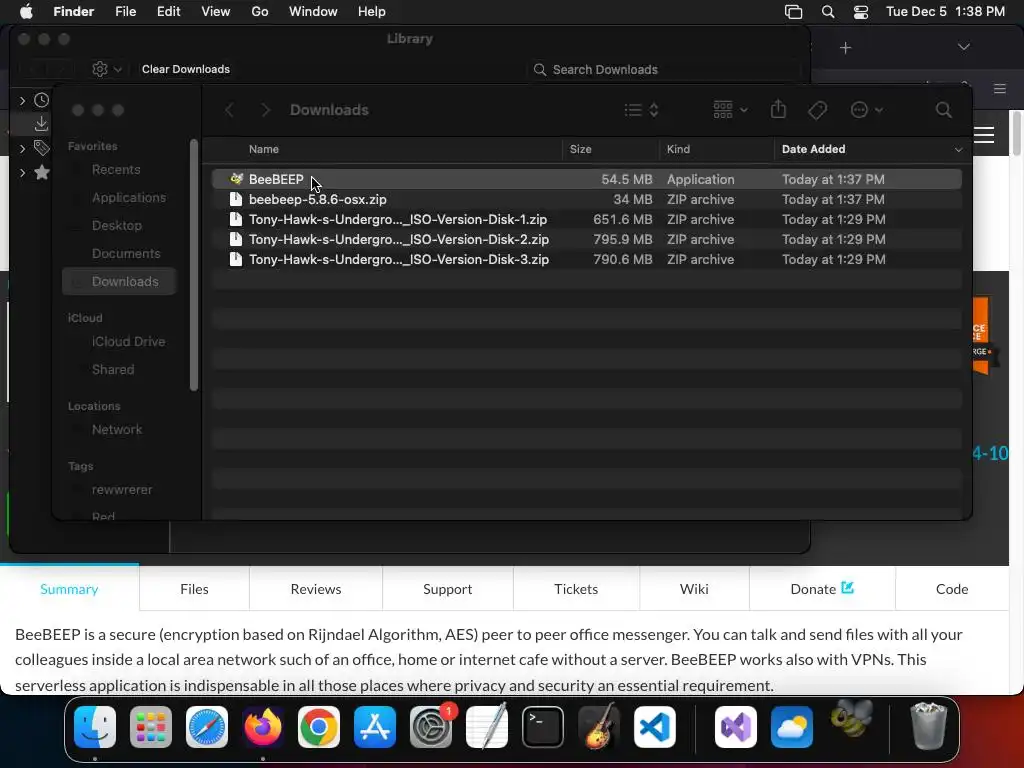Select the Tony Hawk Disk-1.zip file
Image resolution: width=1024 pixels, height=768 pixels.
586,219
